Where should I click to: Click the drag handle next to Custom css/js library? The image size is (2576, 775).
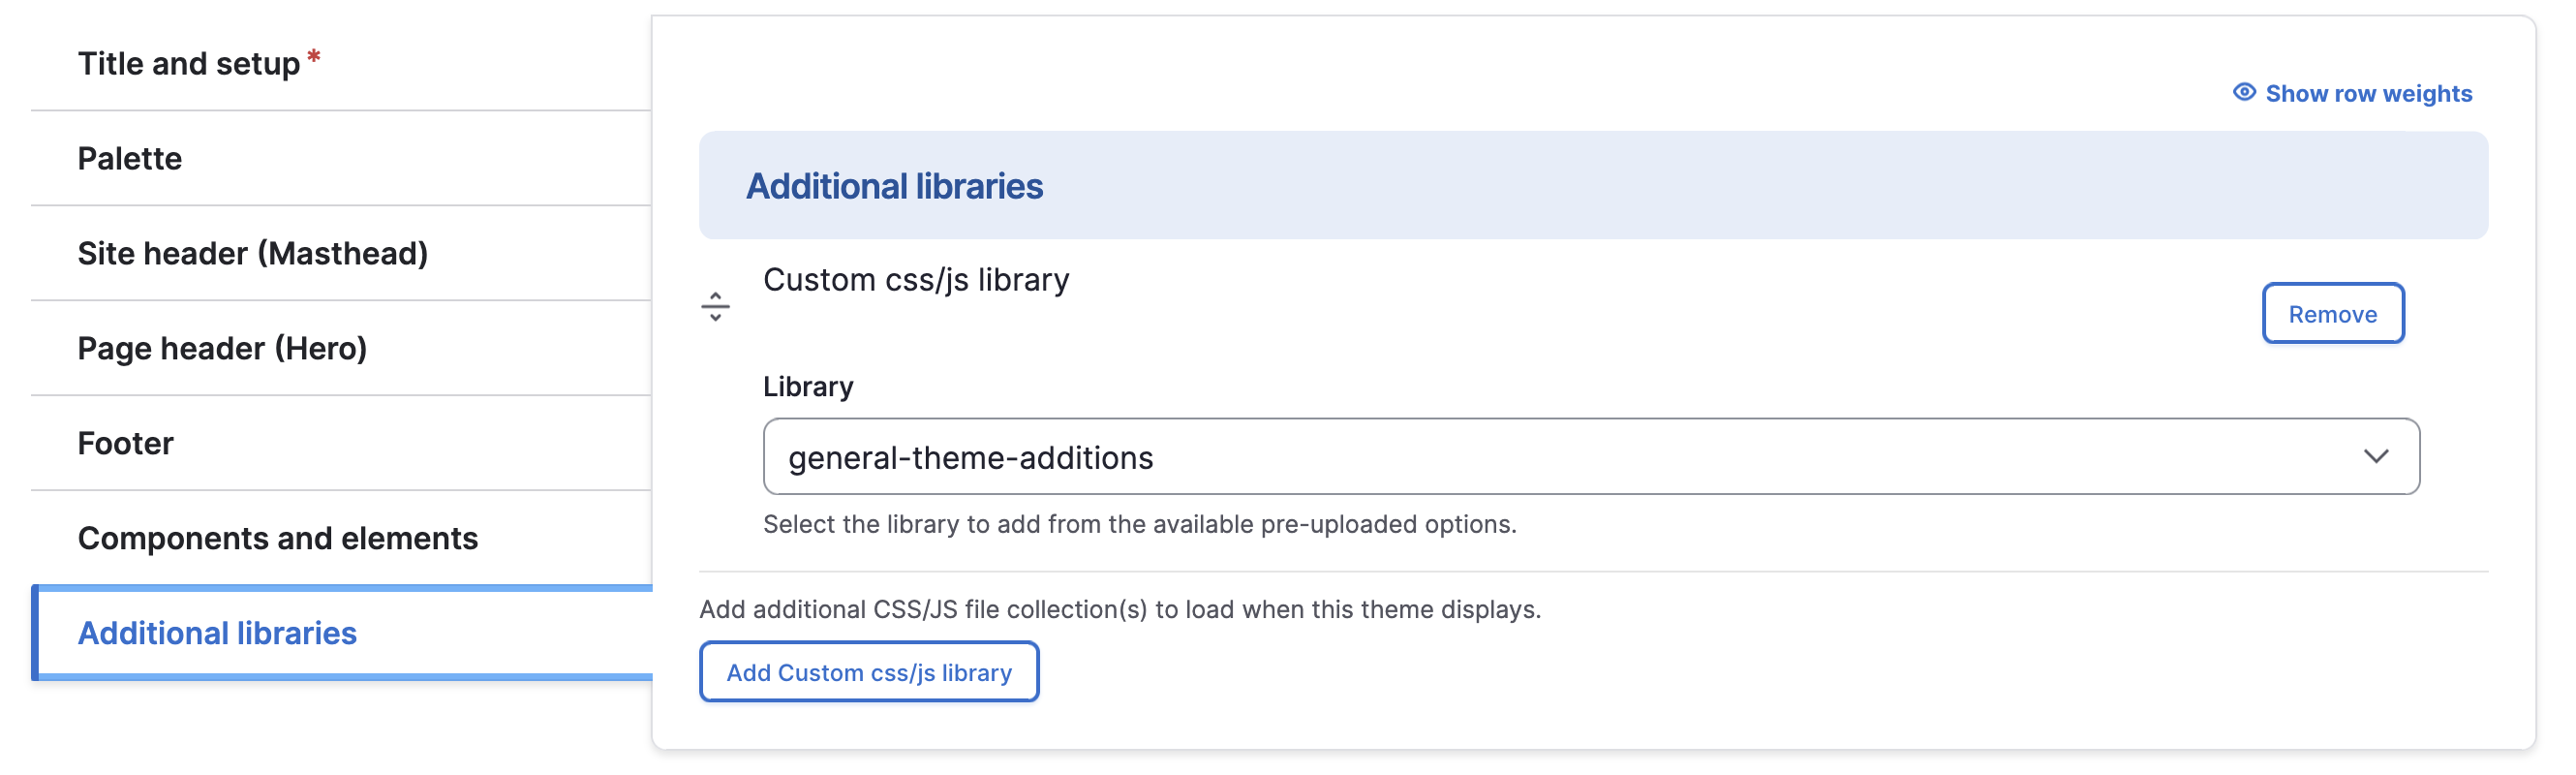717,307
